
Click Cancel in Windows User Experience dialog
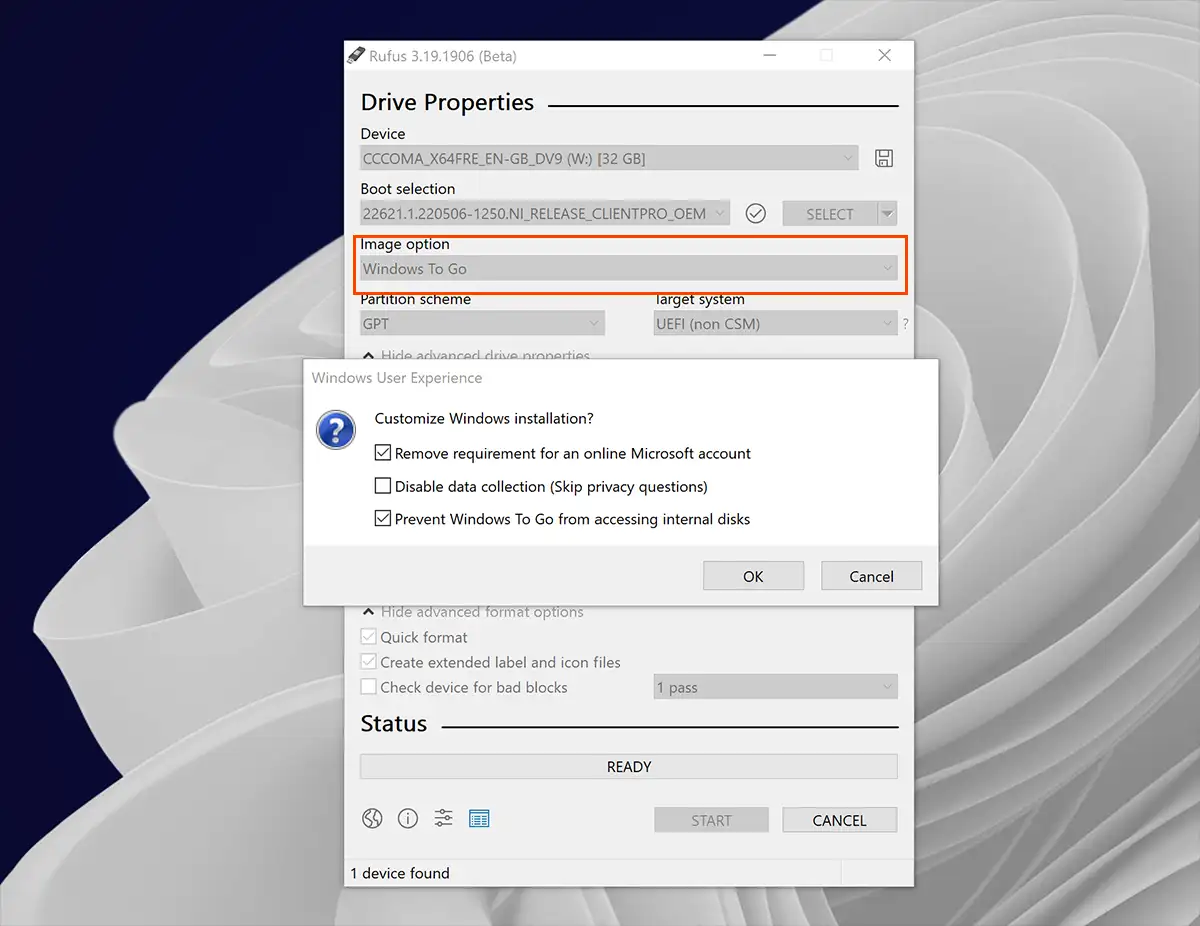point(871,576)
